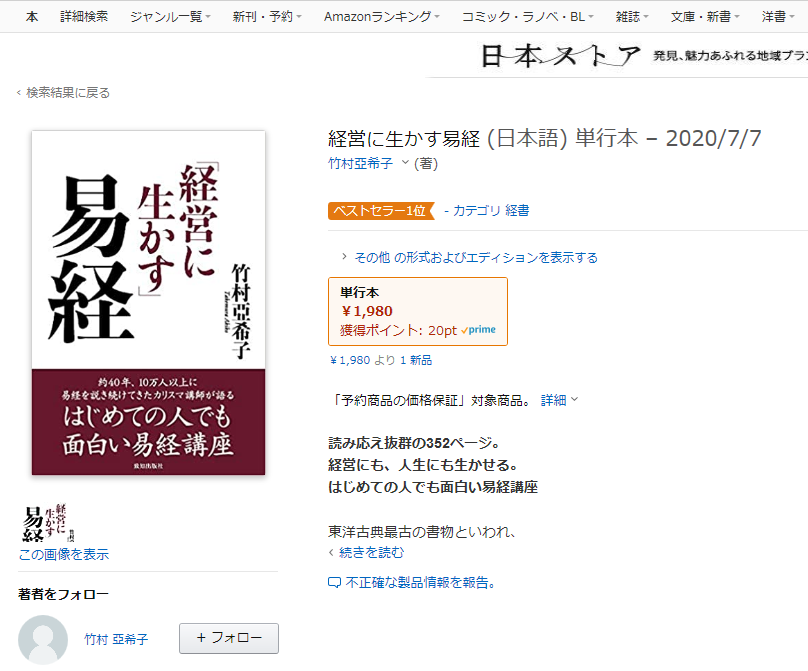Image resolution: width=808 pixels, height=671 pixels.
Task: Open the 新刊・予約 dropdown menu
Action: [x=266, y=16]
